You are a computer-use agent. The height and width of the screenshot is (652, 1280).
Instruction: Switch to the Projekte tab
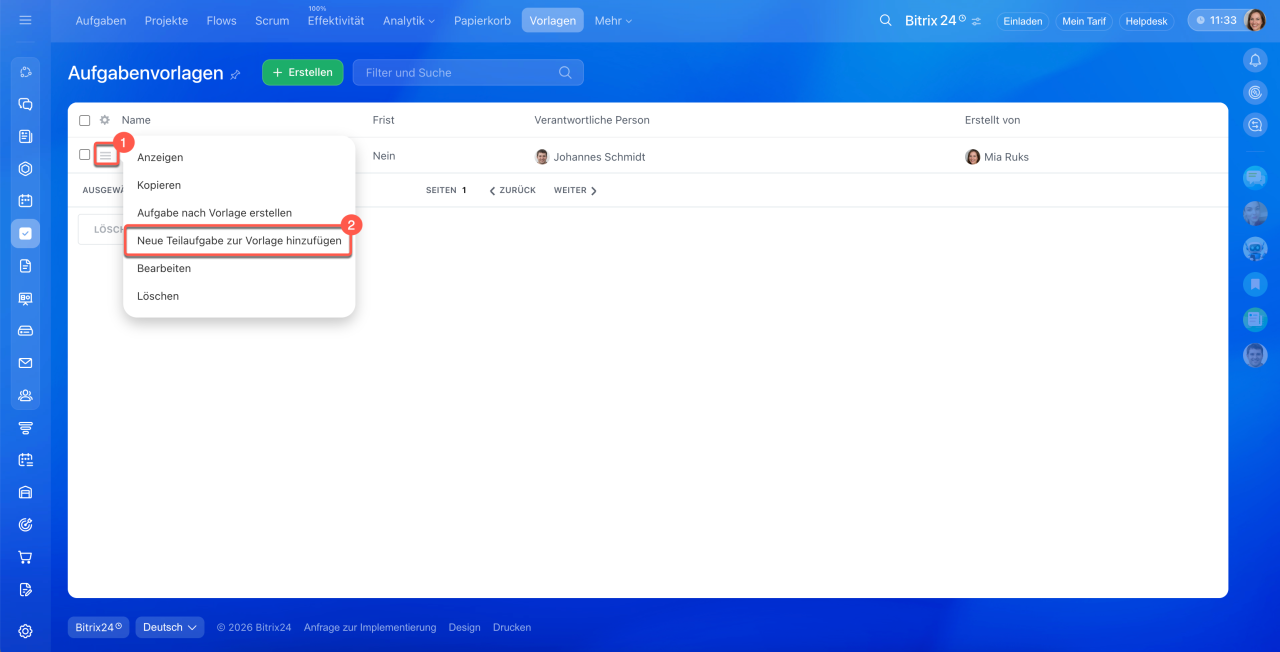point(166,21)
